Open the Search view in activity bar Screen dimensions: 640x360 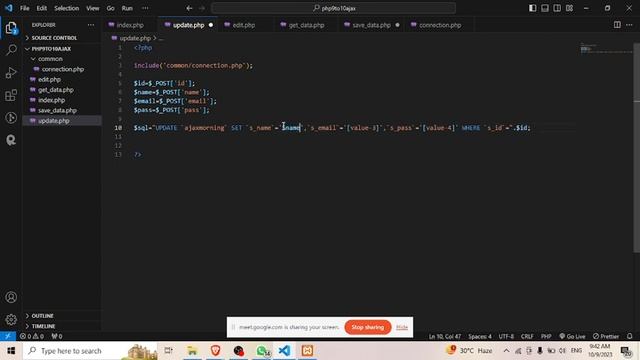point(11,50)
